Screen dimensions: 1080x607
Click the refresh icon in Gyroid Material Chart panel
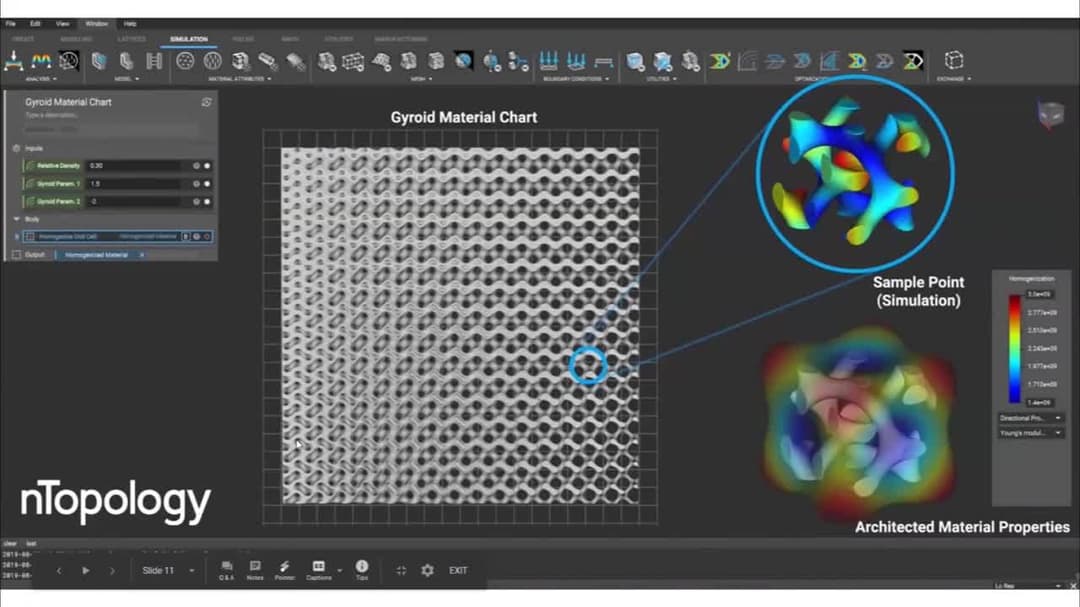pos(206,101)
